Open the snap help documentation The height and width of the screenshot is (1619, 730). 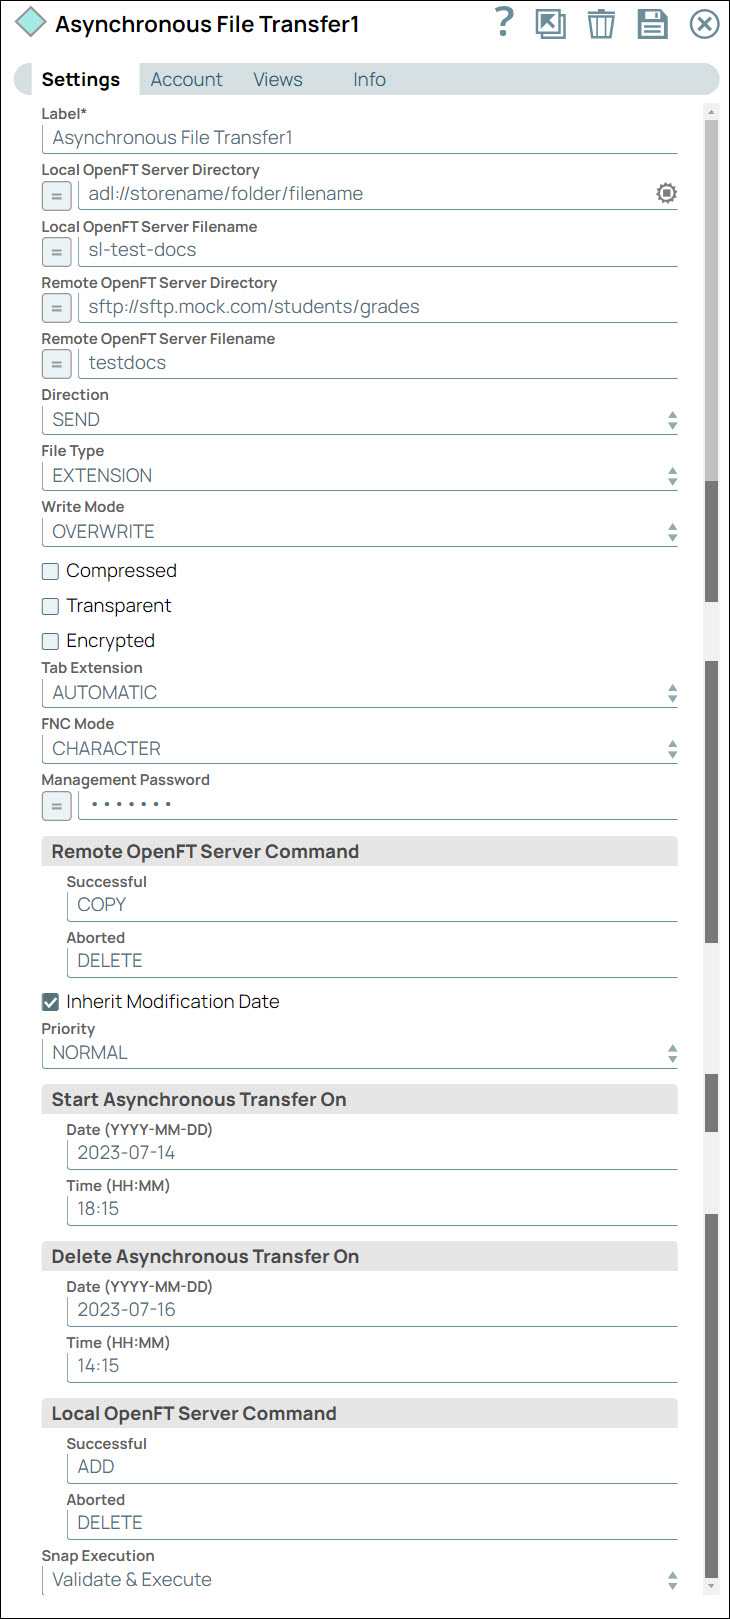pyautogui.click(x=503, y=24)
